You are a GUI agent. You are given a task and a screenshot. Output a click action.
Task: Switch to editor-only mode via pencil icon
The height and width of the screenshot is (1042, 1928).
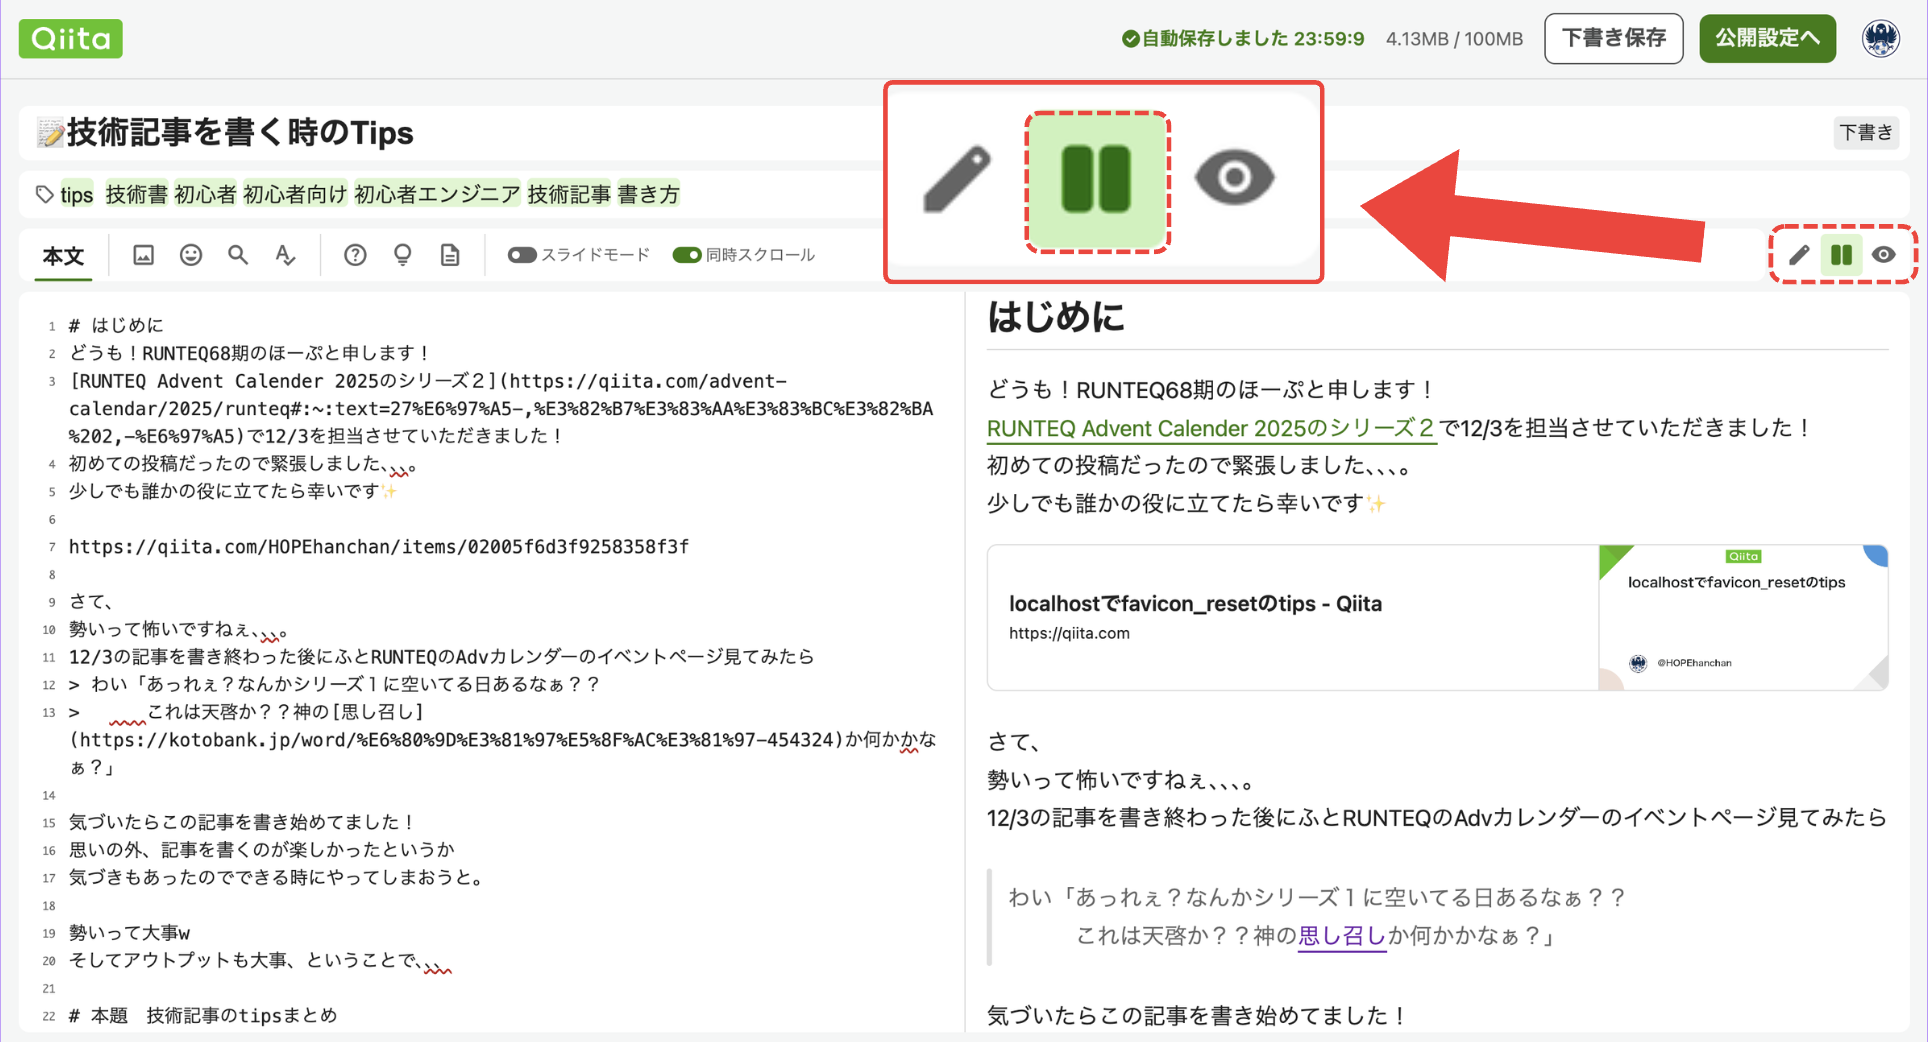[x=1797, y=255]
